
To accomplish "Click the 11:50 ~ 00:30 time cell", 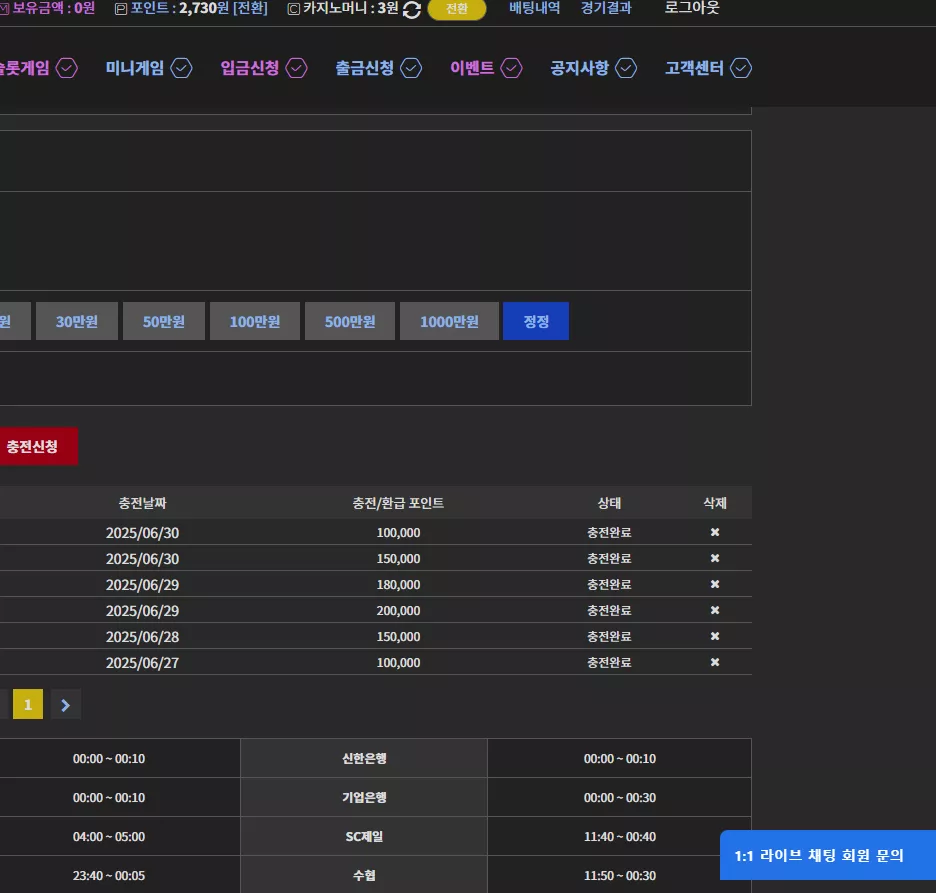I will tap(620, 875).
